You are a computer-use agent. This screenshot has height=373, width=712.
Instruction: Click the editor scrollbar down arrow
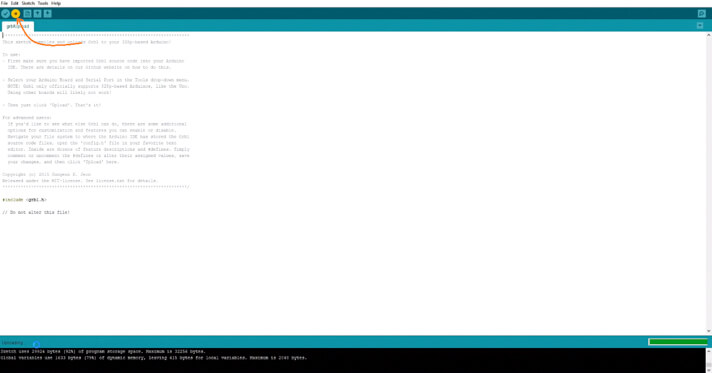coord(708,331)
